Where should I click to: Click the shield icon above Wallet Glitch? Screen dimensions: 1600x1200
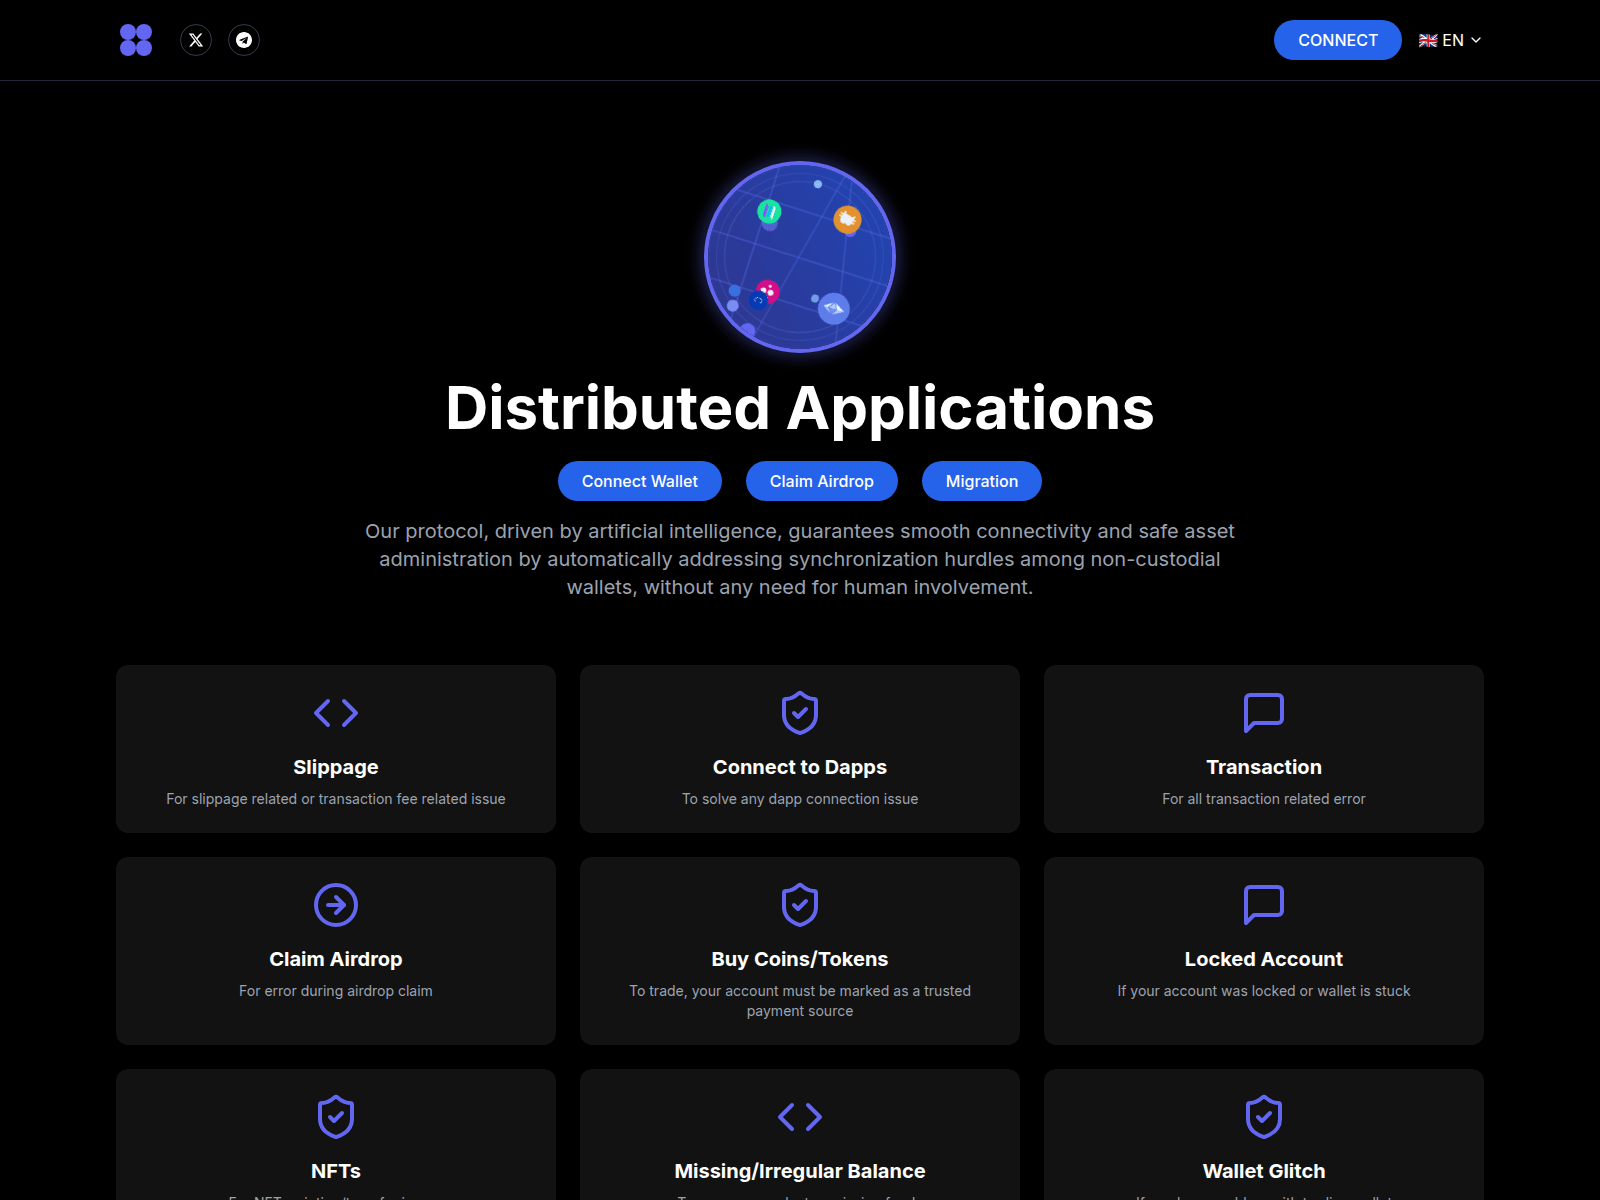tap(1264, 1117)
